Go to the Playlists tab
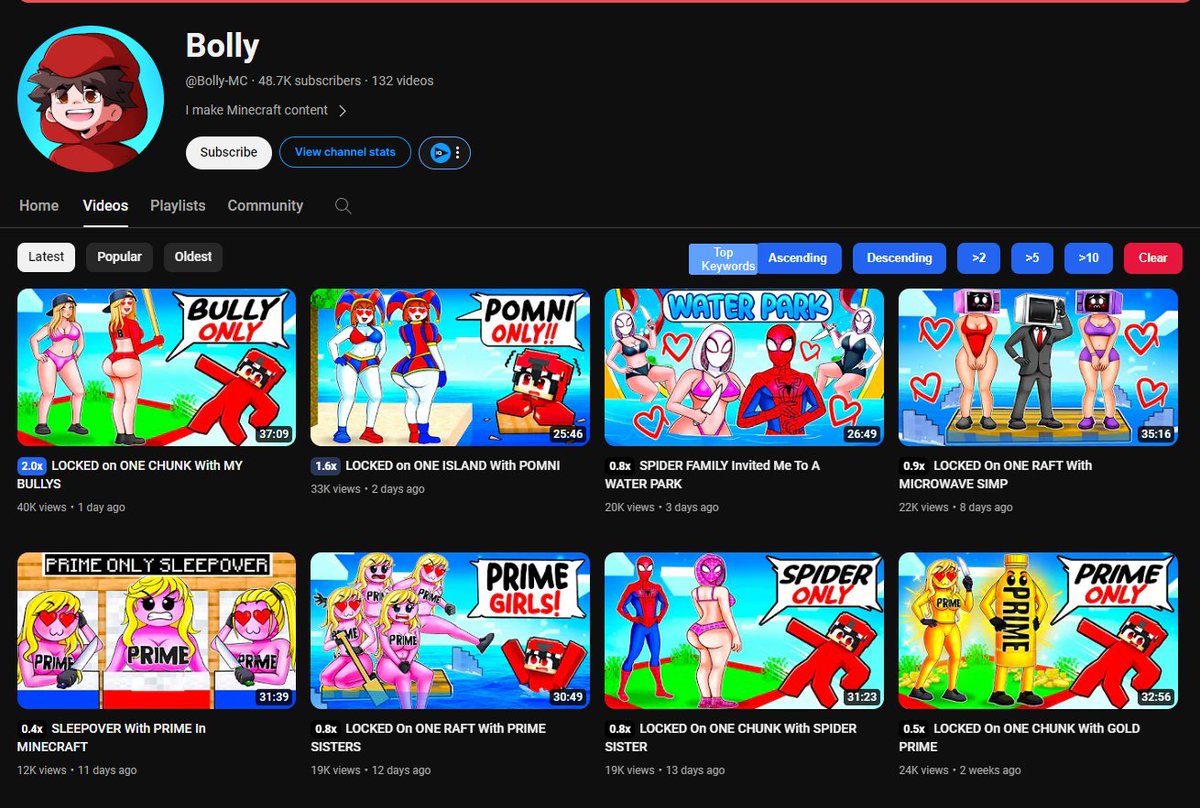This screenshot has width=1200, height=808. click(178, 206)
